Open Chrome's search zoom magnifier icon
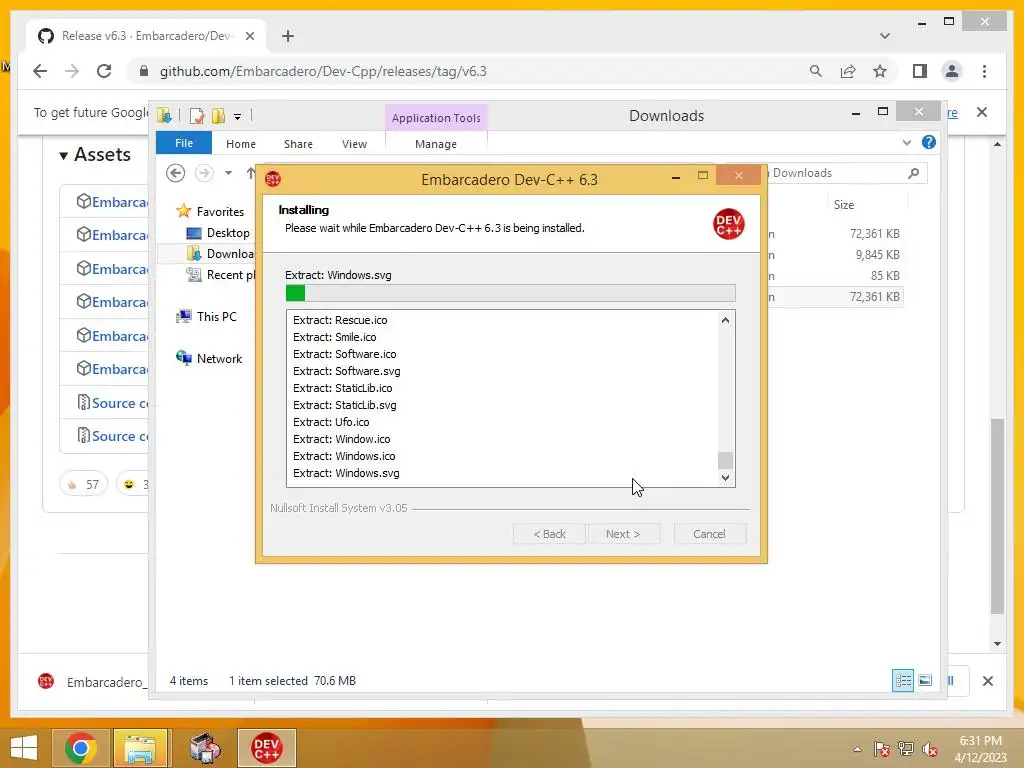 pyautogui.click(x=816, y=71)
